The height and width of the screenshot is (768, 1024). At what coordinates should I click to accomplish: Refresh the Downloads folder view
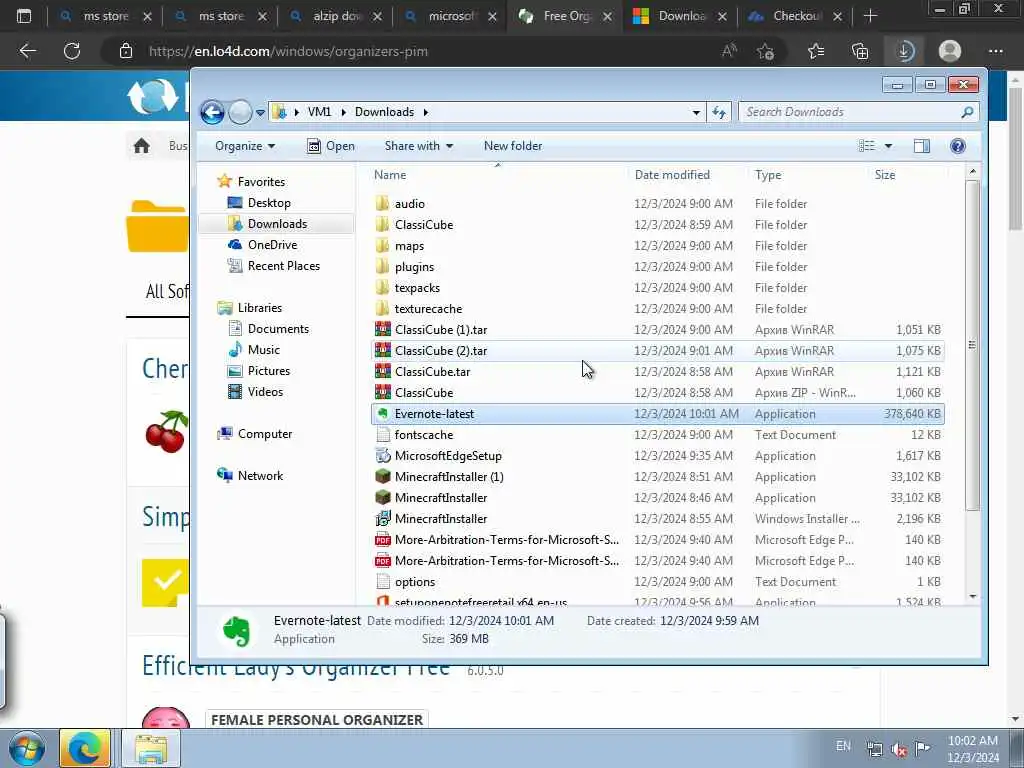(719, 112)
